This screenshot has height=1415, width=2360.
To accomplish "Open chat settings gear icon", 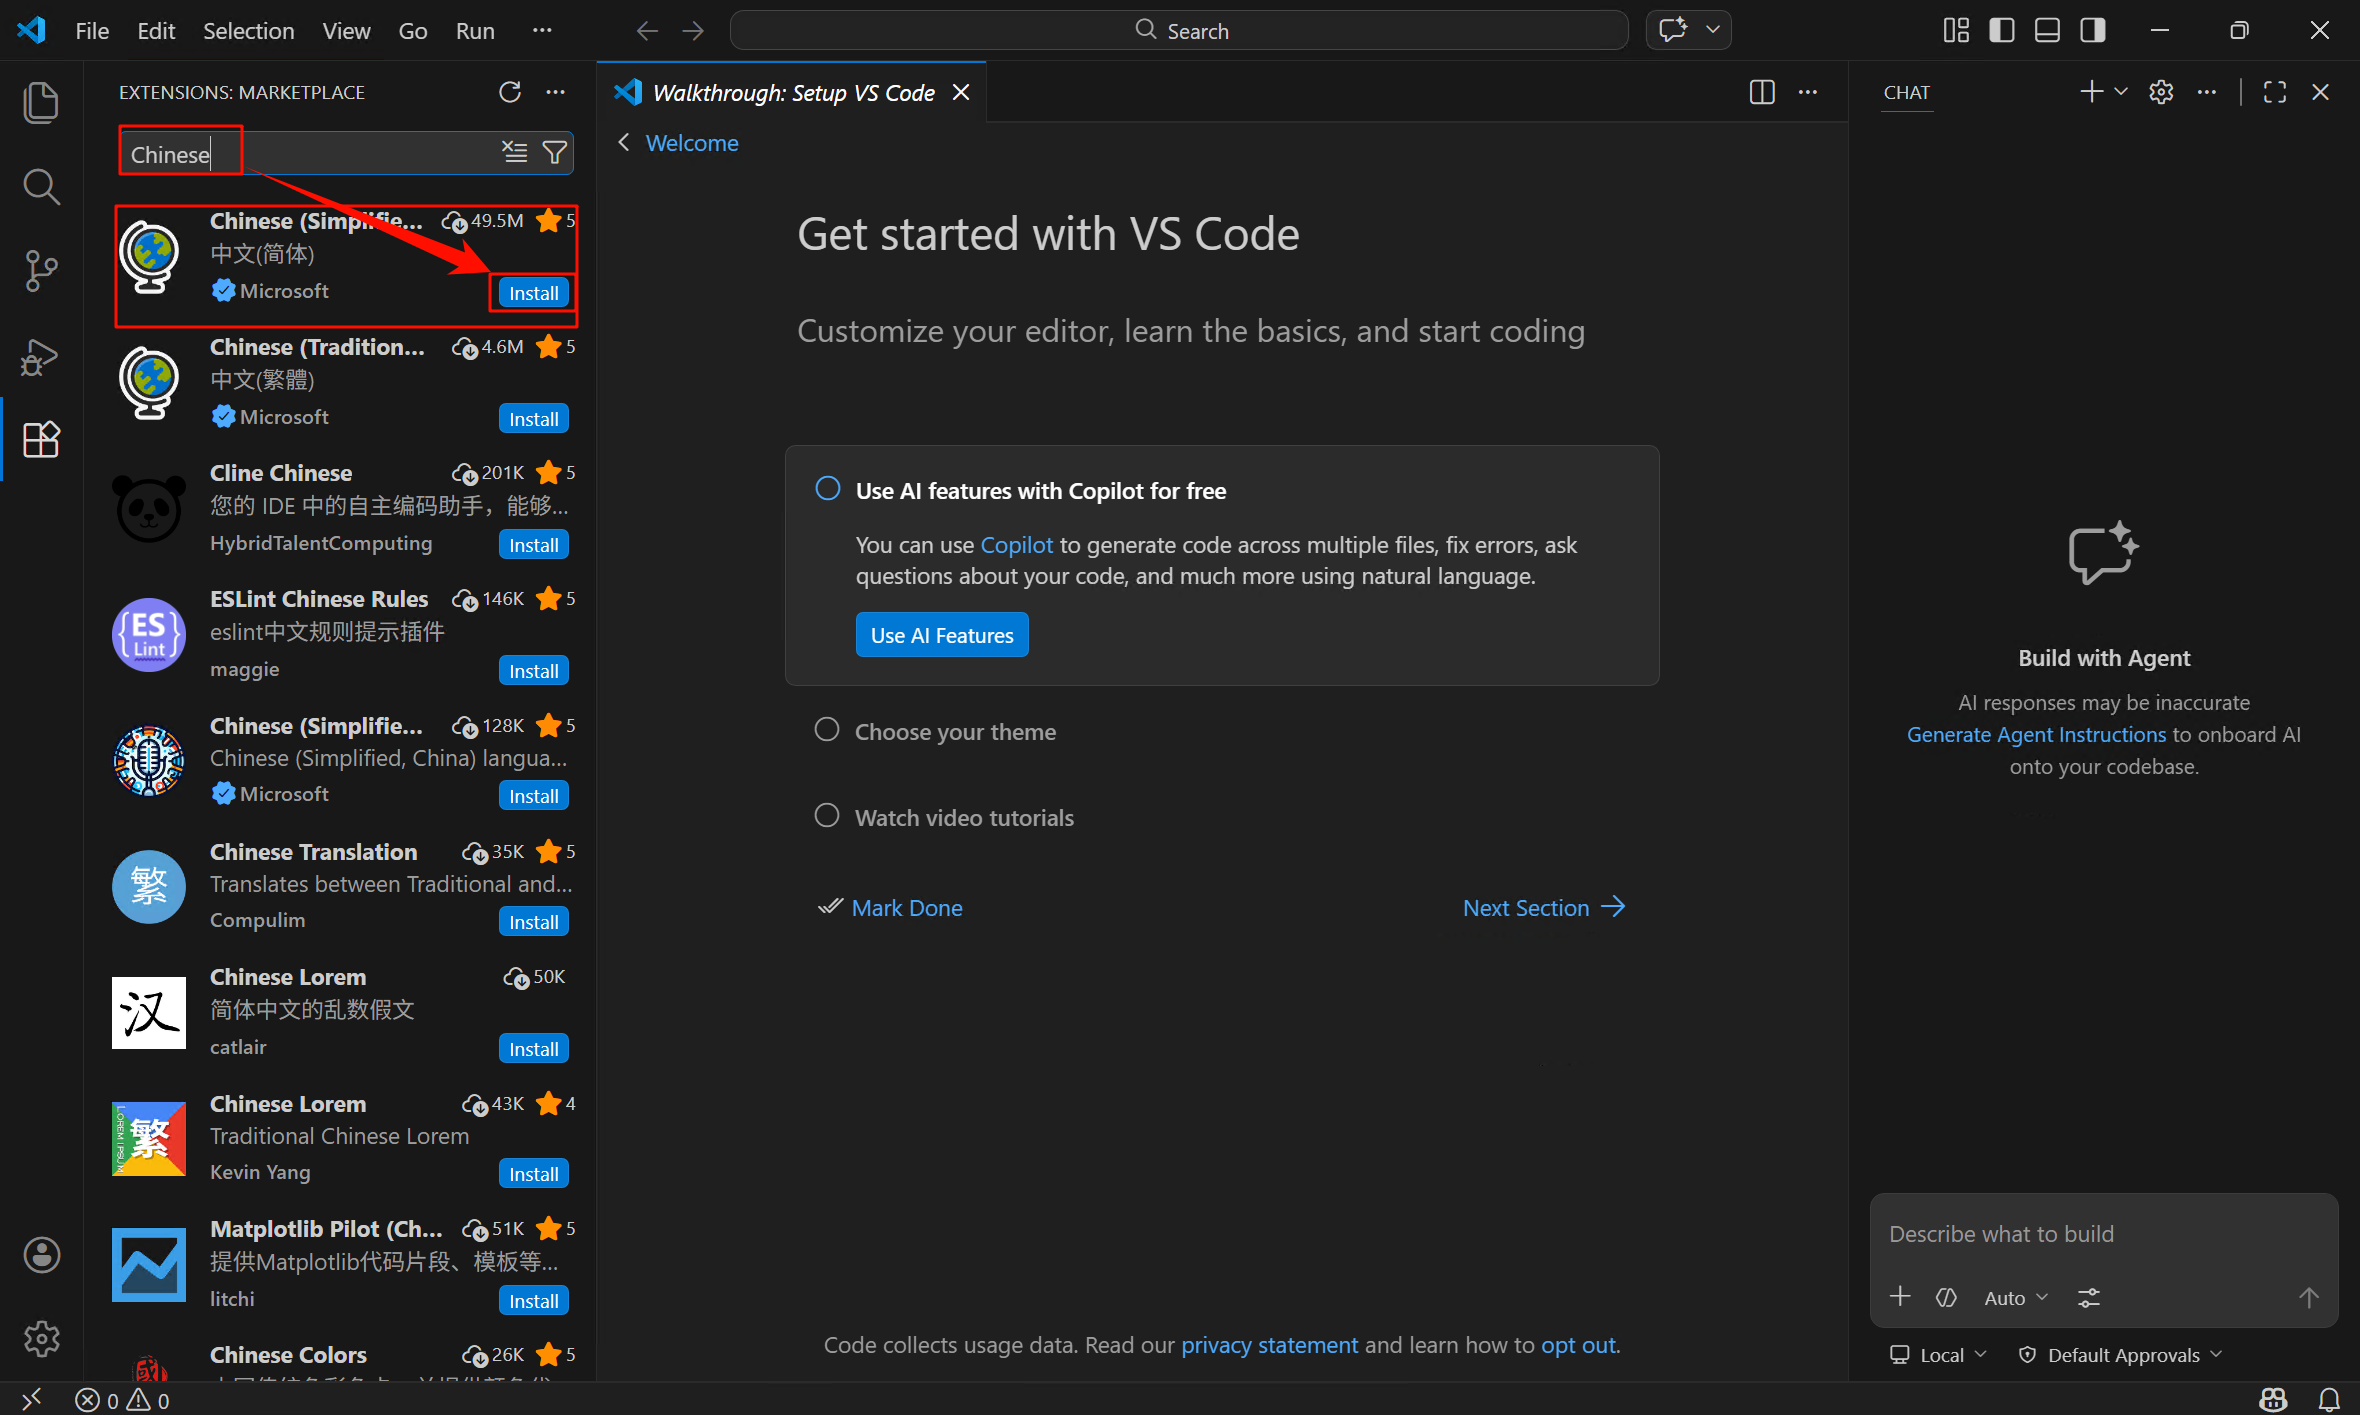I will (x=2161, y=92).
